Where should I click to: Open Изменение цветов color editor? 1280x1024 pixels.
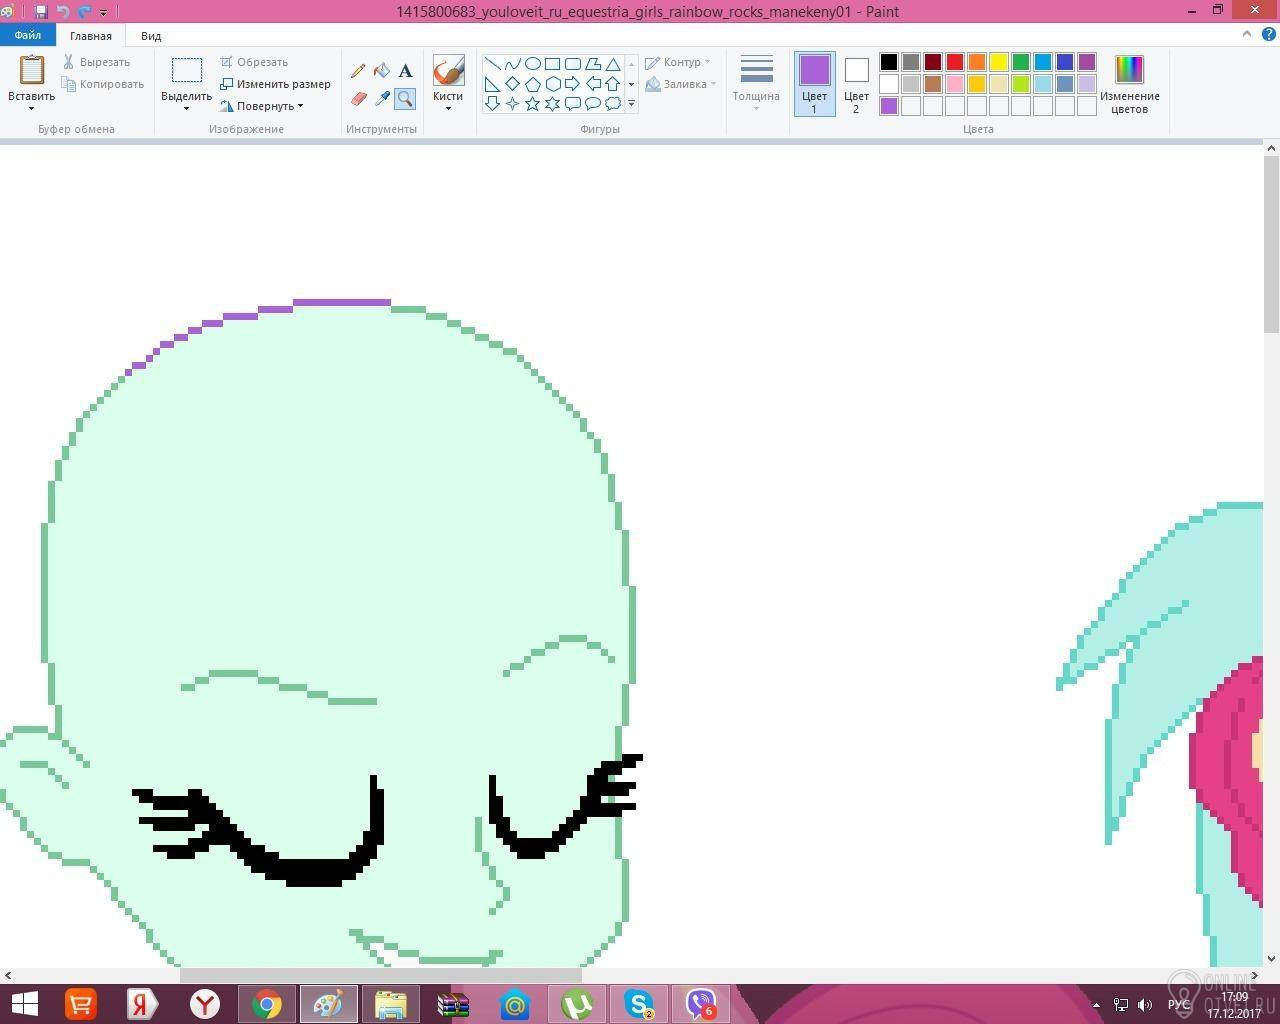coord(1129,84)
